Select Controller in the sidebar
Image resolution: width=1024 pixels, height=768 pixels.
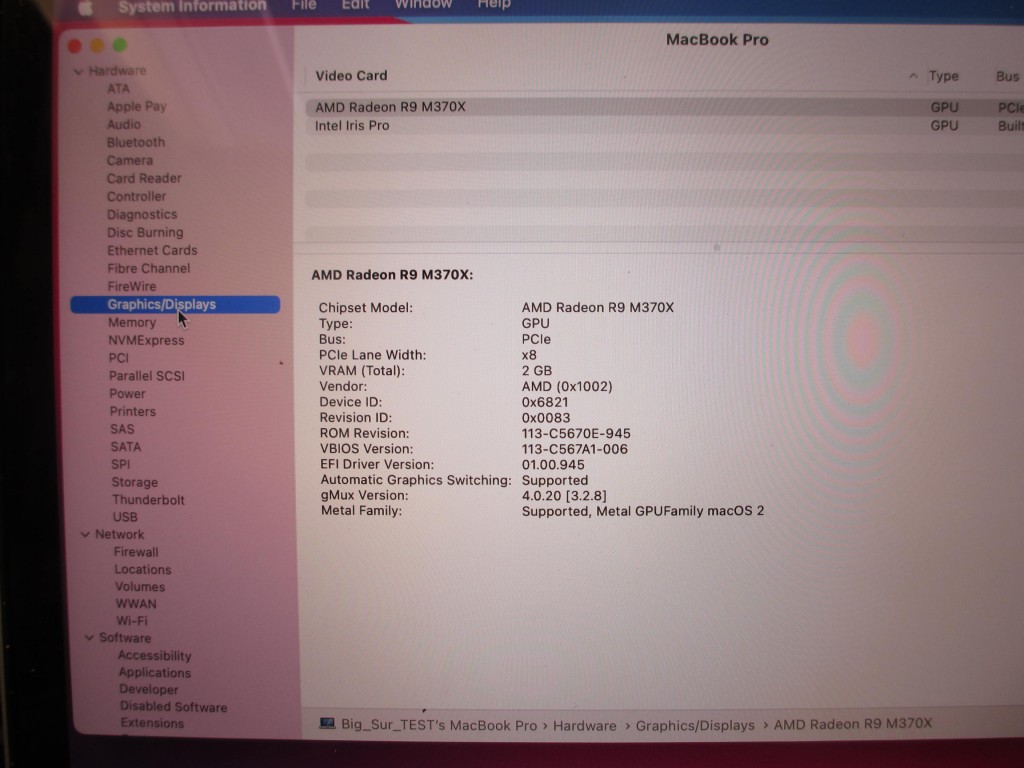136,196
